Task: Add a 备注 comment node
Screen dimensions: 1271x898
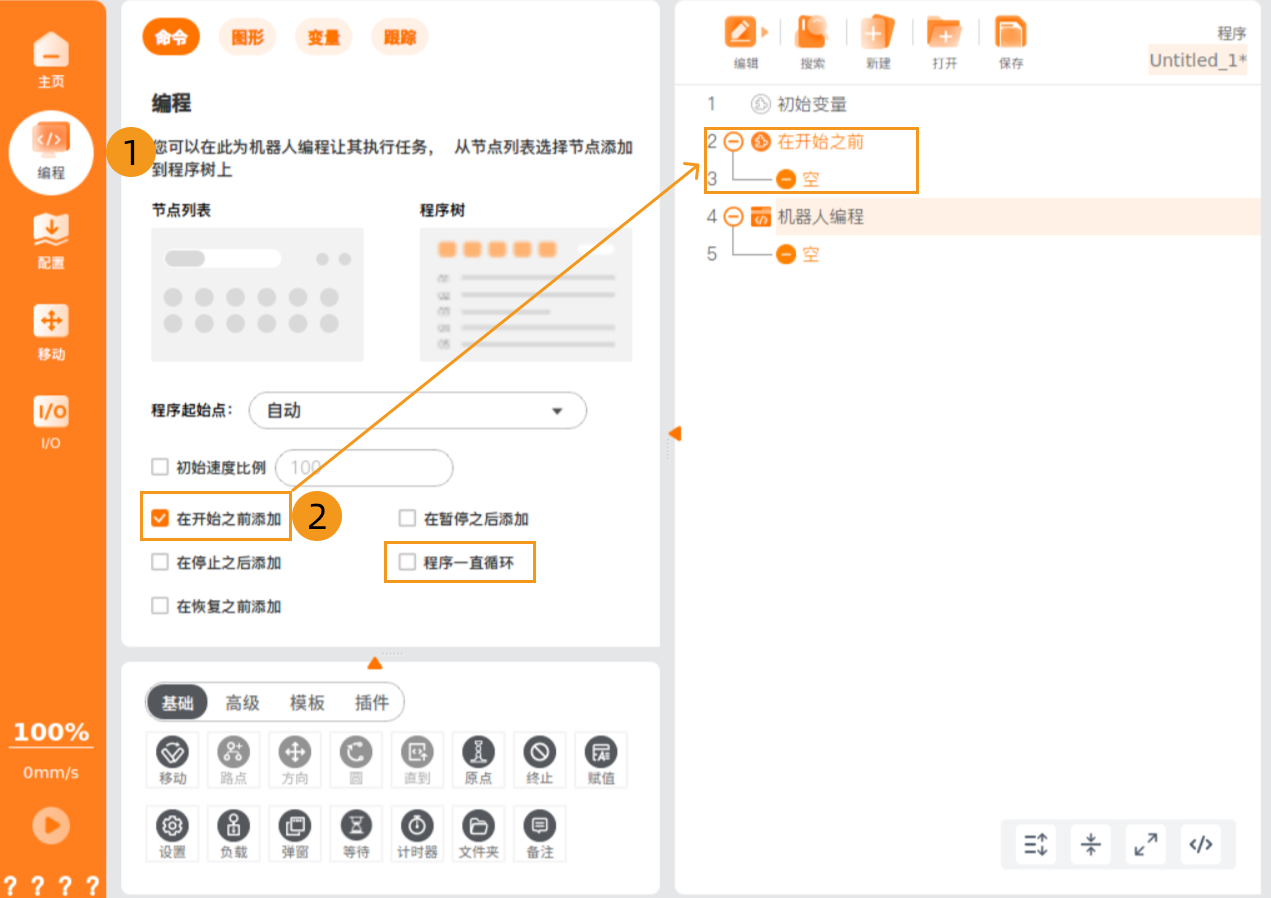Action: (540, 834)
